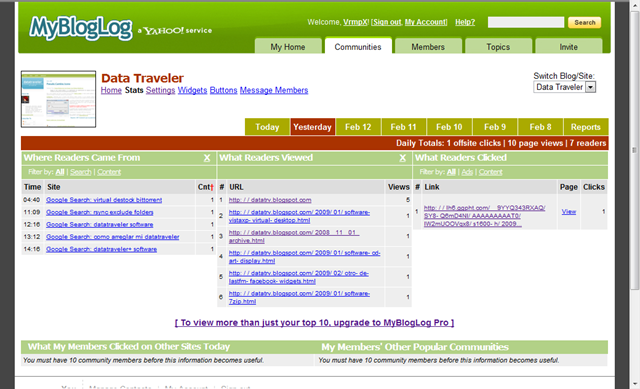640x389 pixels.
Task: Sort by the Cnt column arrow
Action: [x=212, y=187]
